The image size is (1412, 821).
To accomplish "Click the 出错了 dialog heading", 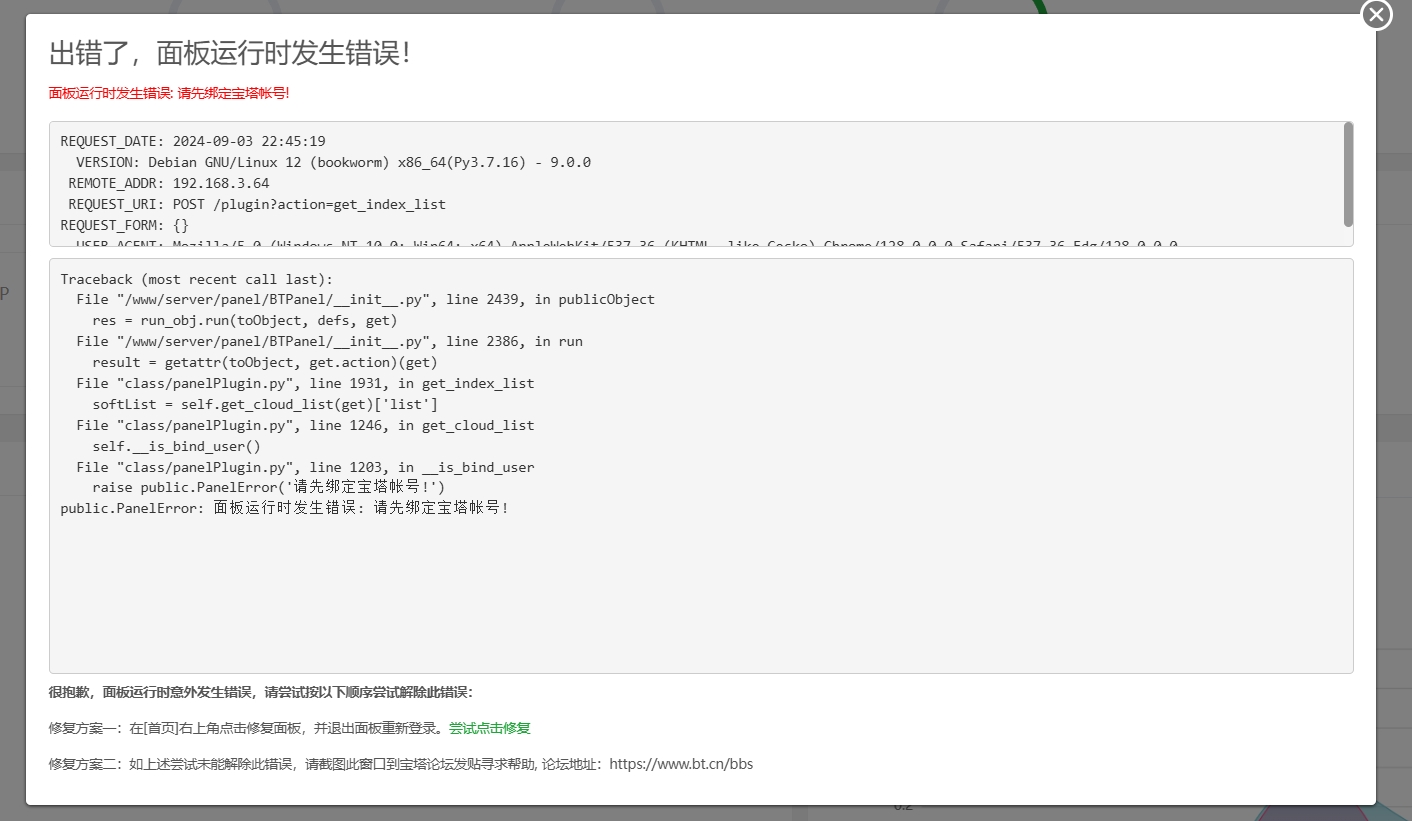I will pyautogui.click(x=230, y=54).
